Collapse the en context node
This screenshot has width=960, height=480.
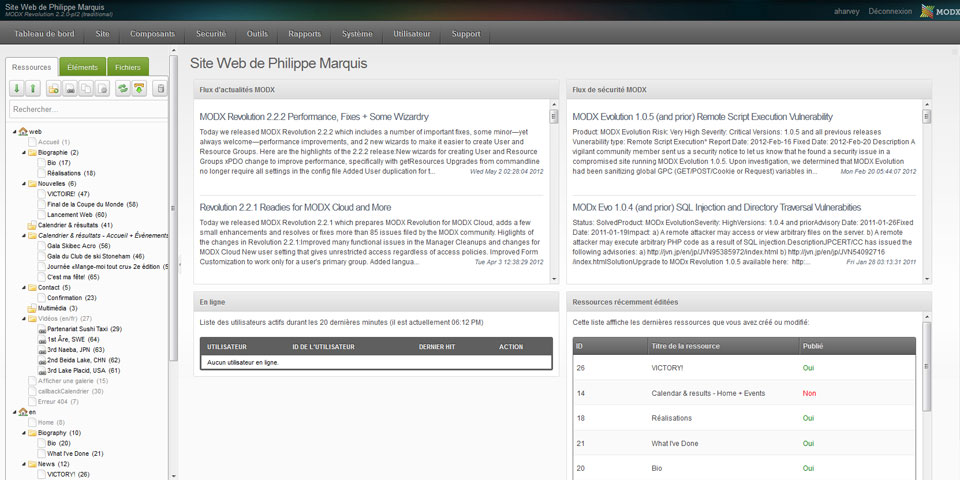(15, 412)
